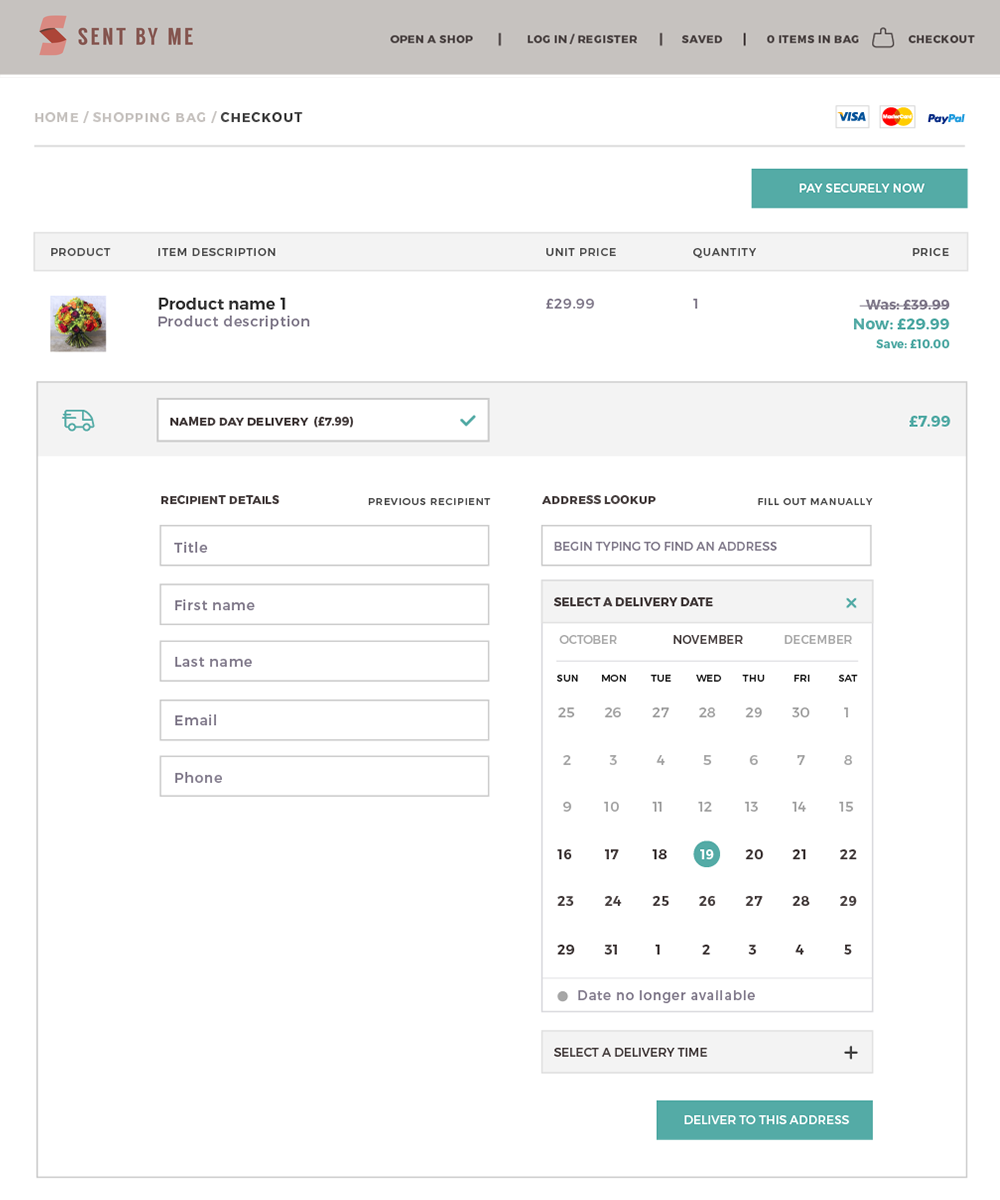The width and height of the screenshot is (1000, 1200).
Task: Click Deliver To This Address button
Action: coord(765,1120)
